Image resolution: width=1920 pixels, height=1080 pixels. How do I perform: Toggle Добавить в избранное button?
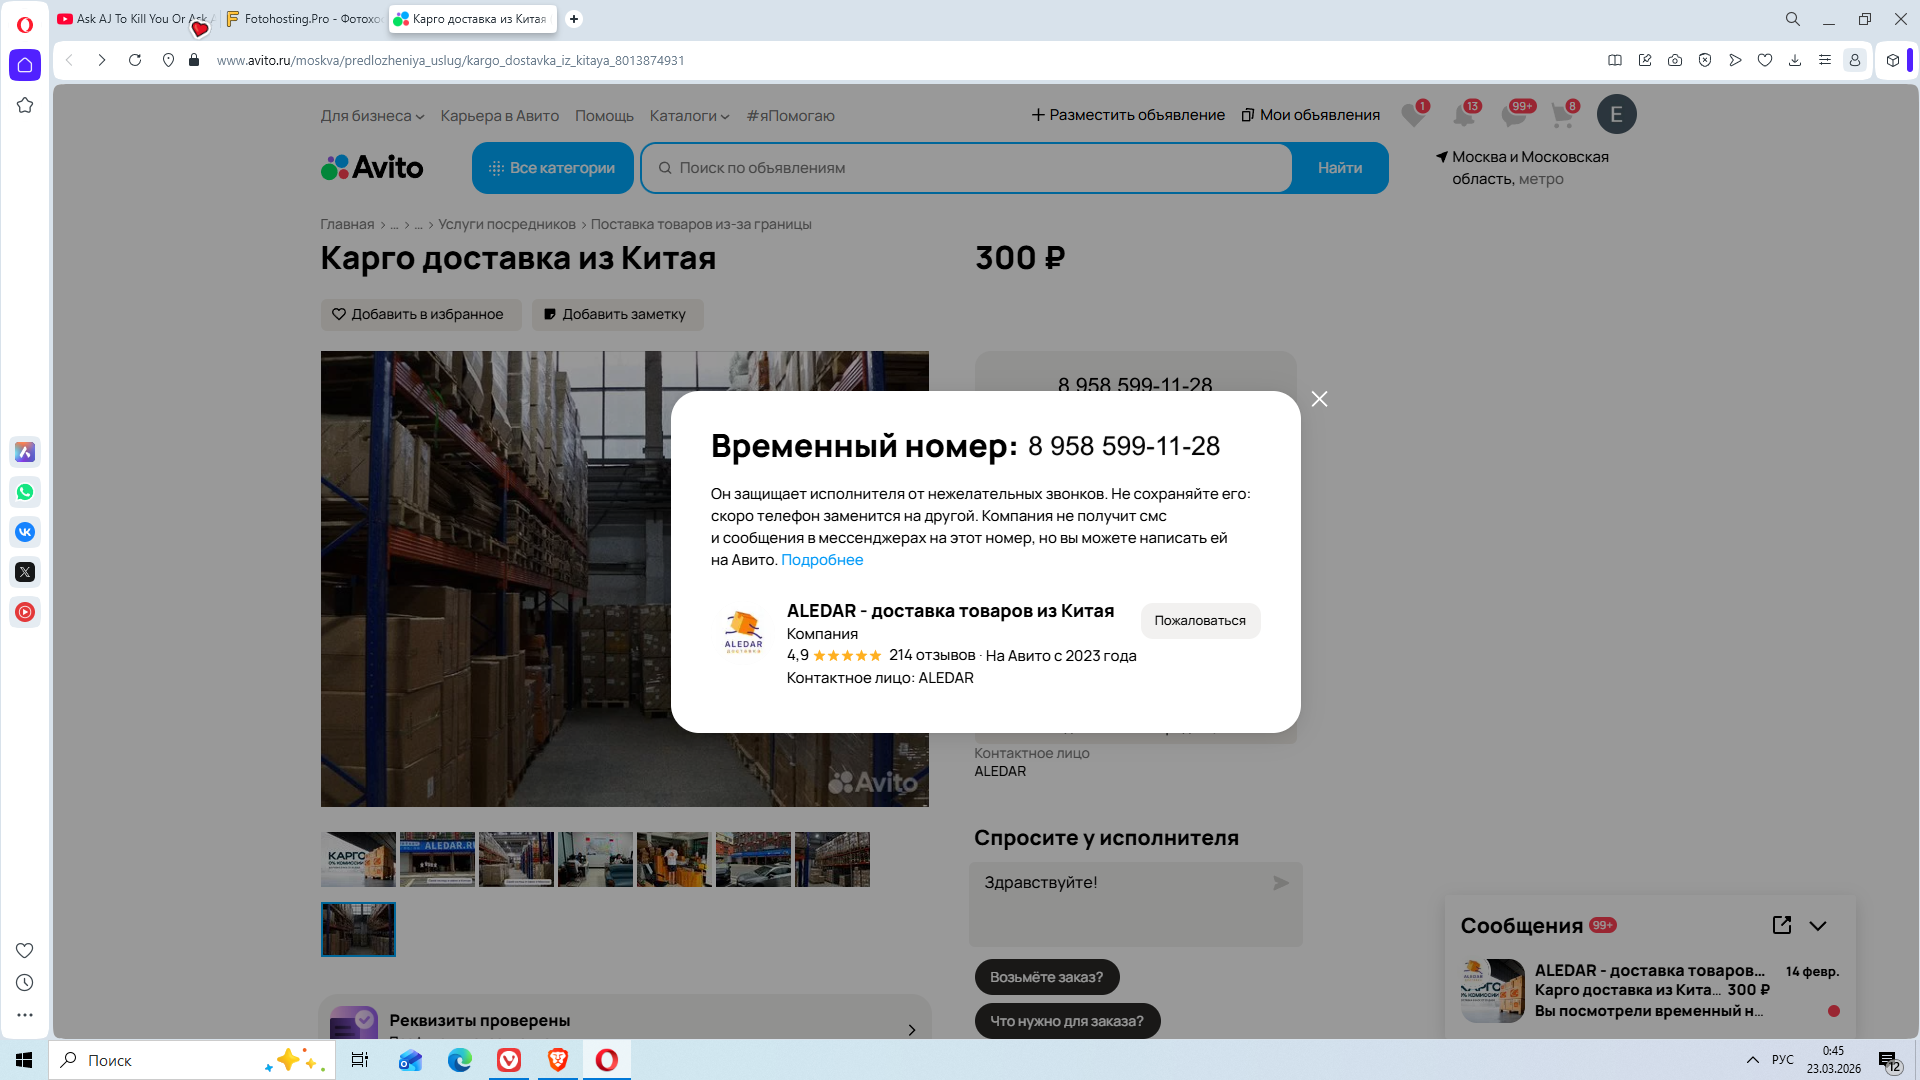coord(420,314)
